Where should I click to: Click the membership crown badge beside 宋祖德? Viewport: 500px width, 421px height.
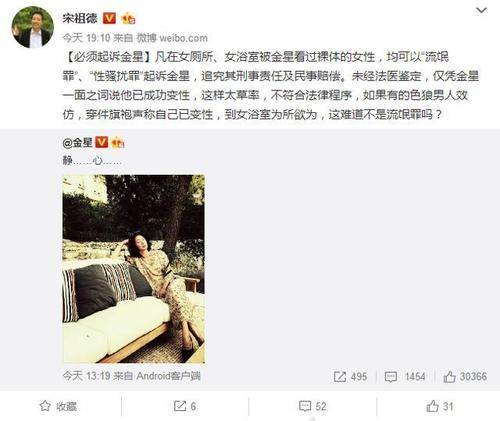click(128, 19)
